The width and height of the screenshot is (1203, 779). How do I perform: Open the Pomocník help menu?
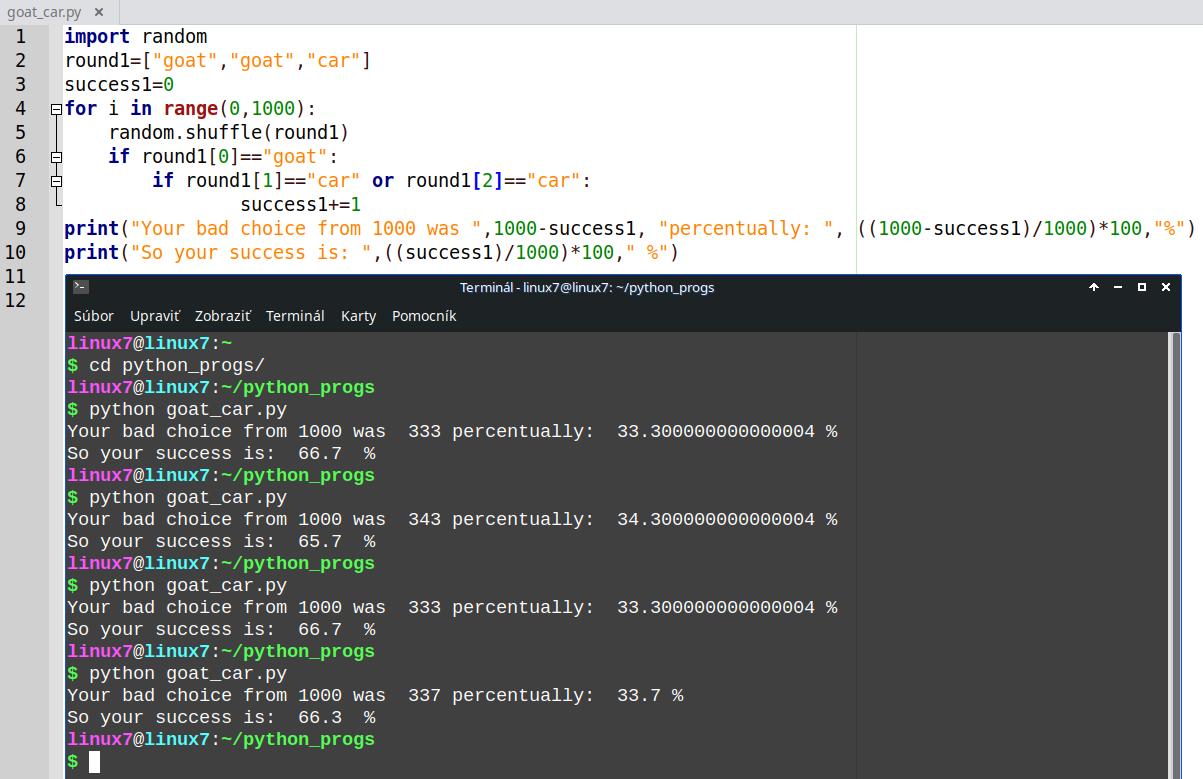424,316
